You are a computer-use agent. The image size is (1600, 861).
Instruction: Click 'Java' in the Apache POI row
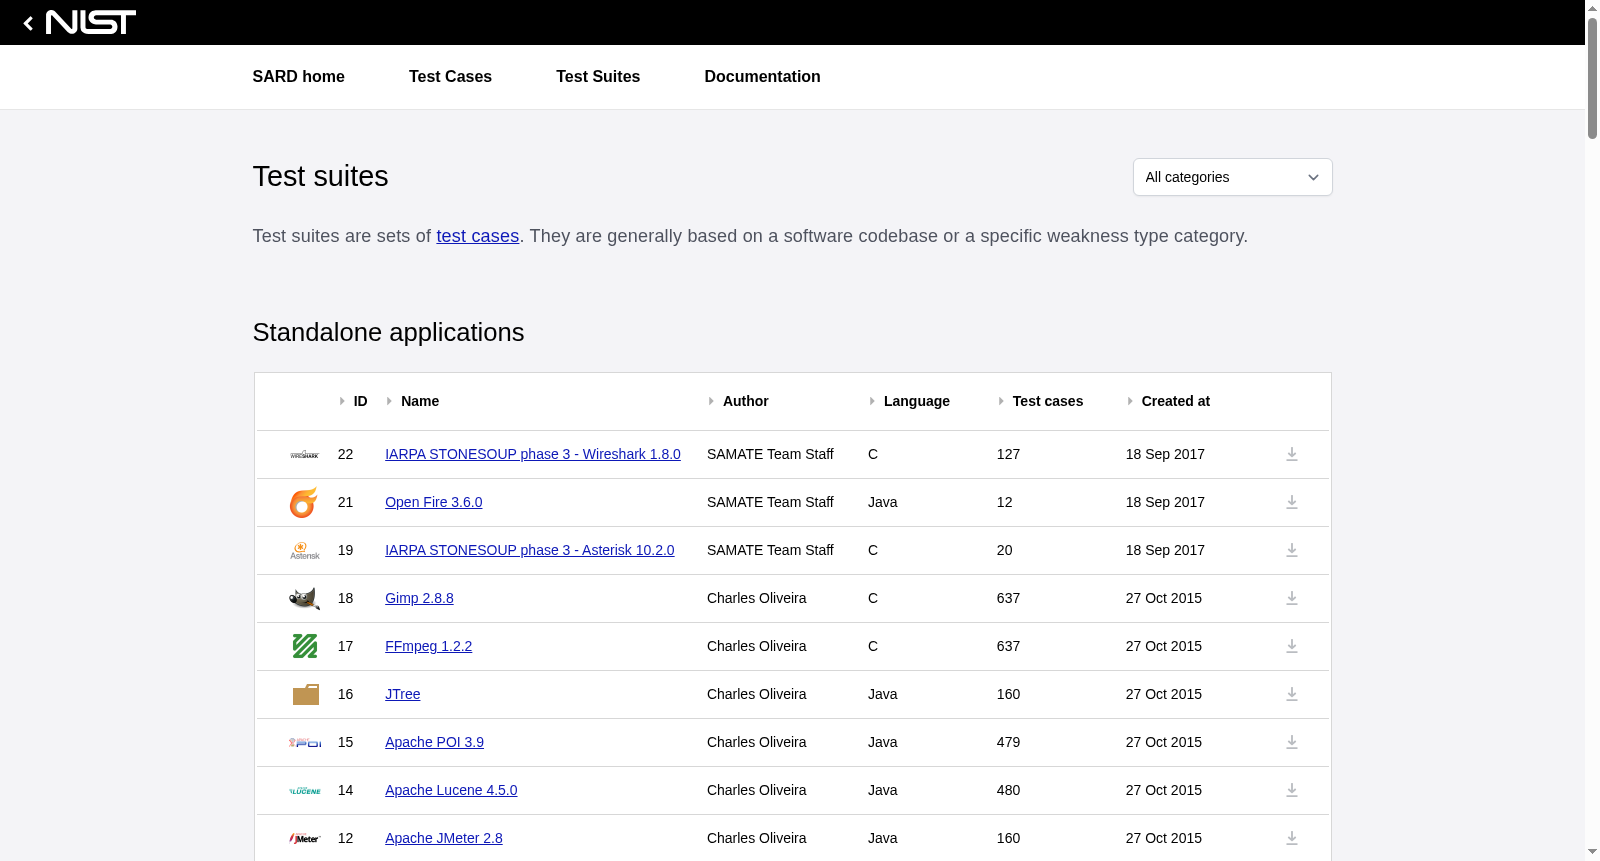882,742
